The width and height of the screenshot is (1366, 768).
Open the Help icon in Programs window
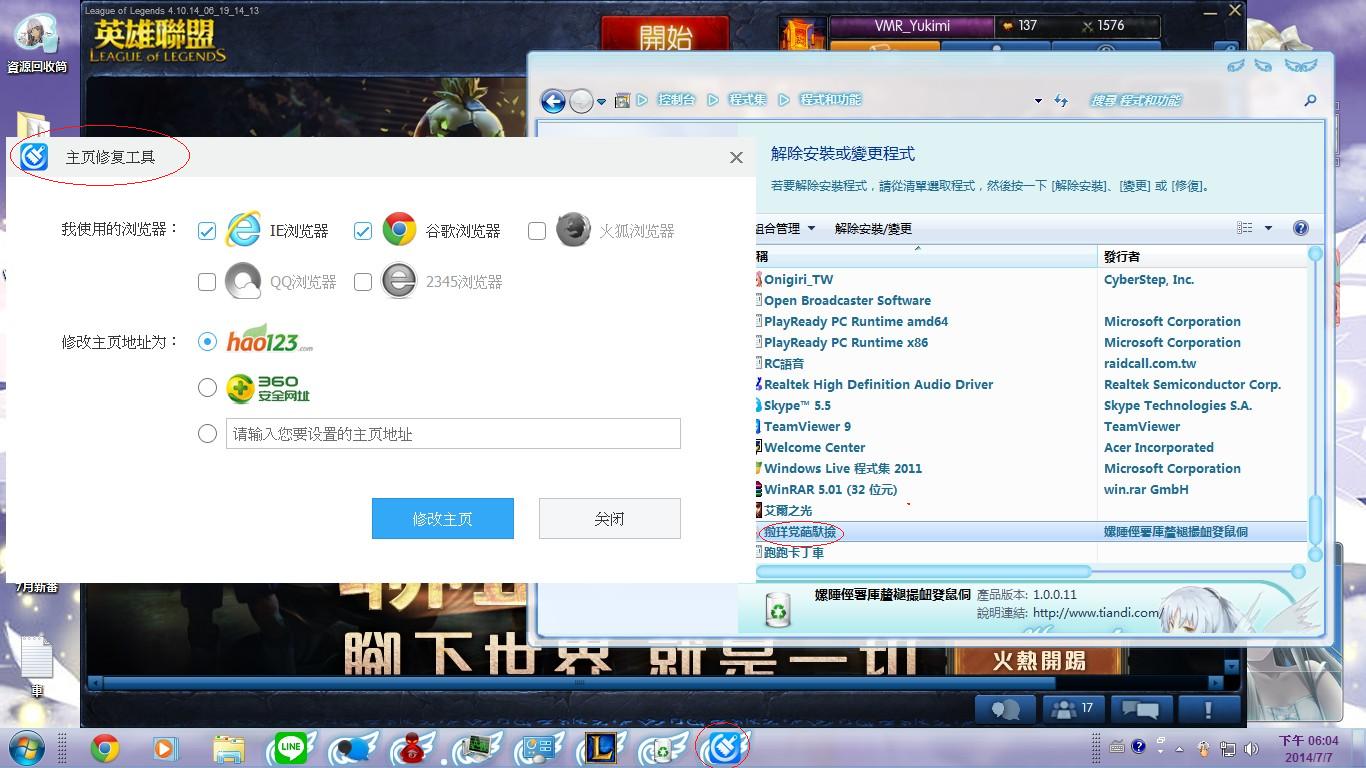pos(1301,228)
